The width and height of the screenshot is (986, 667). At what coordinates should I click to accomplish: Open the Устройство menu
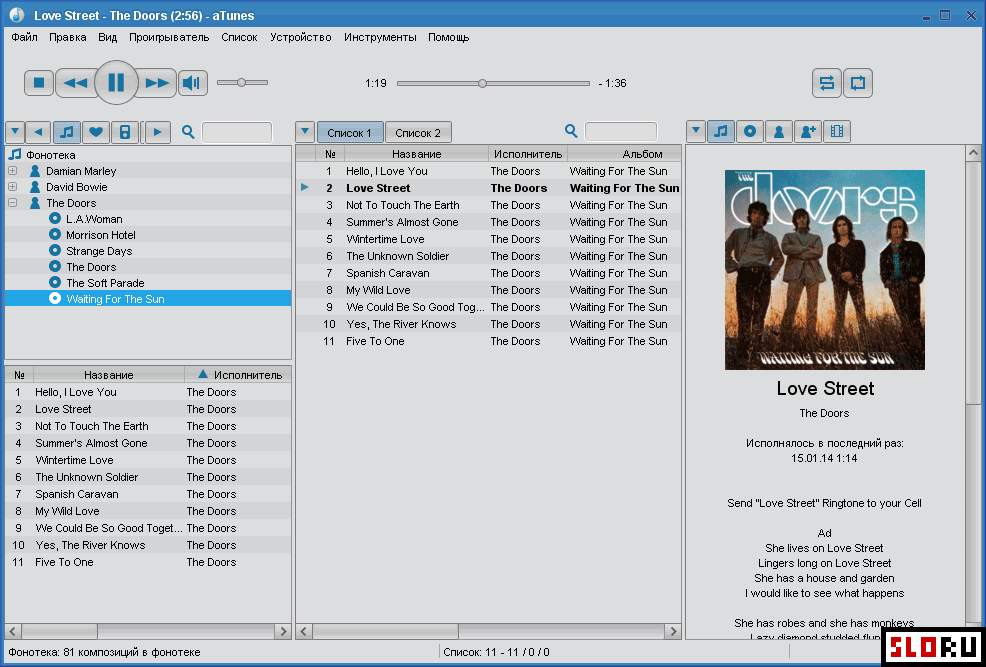pyautogui.click(x=301, y=37)
